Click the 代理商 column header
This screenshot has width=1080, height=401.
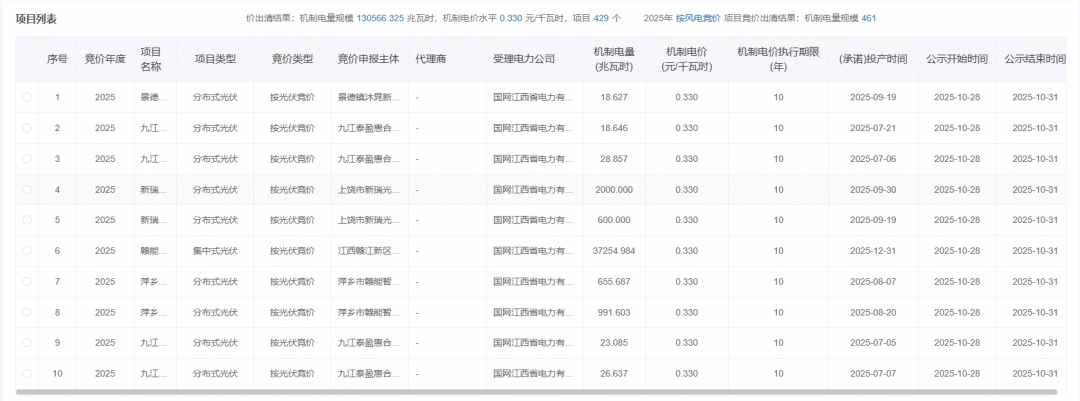click(x=431, y=59)
